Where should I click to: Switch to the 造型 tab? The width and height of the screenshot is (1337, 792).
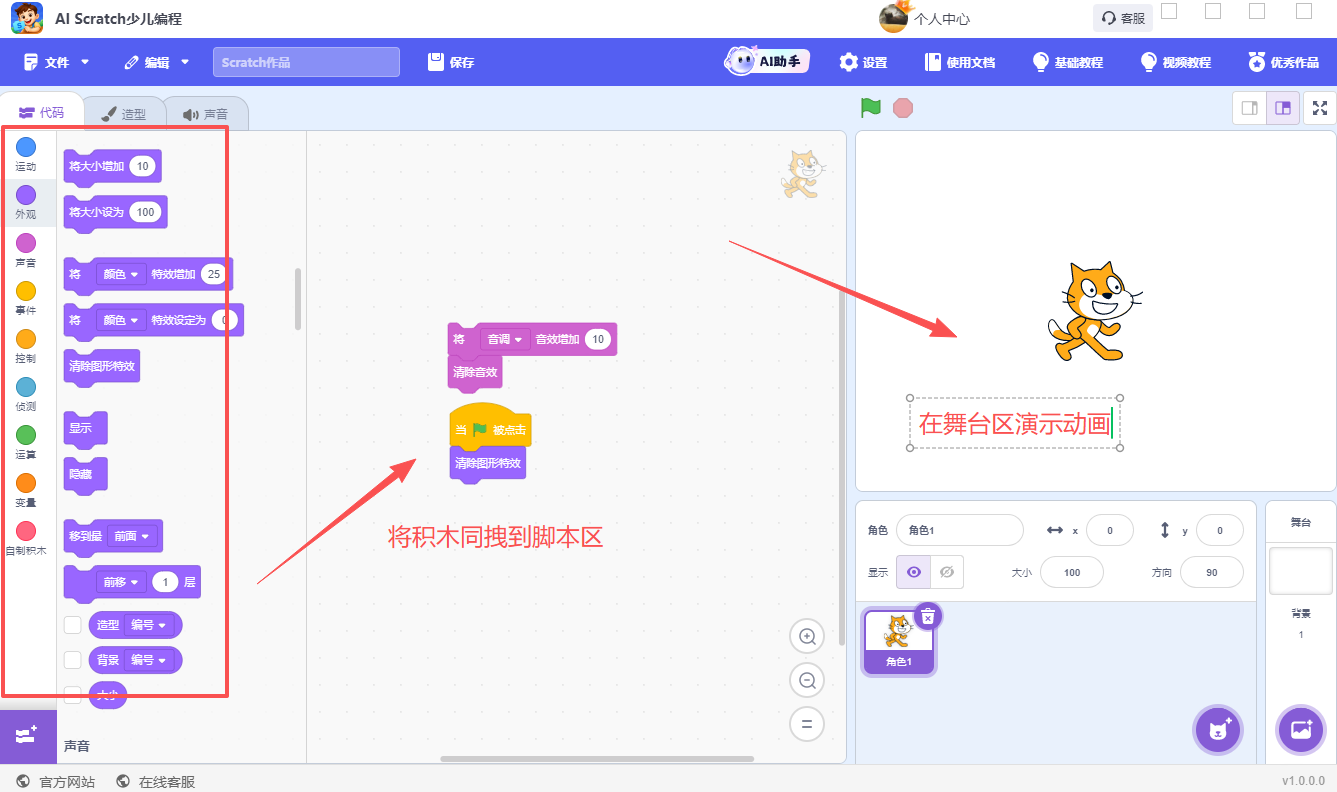click(x=124, y=113)
